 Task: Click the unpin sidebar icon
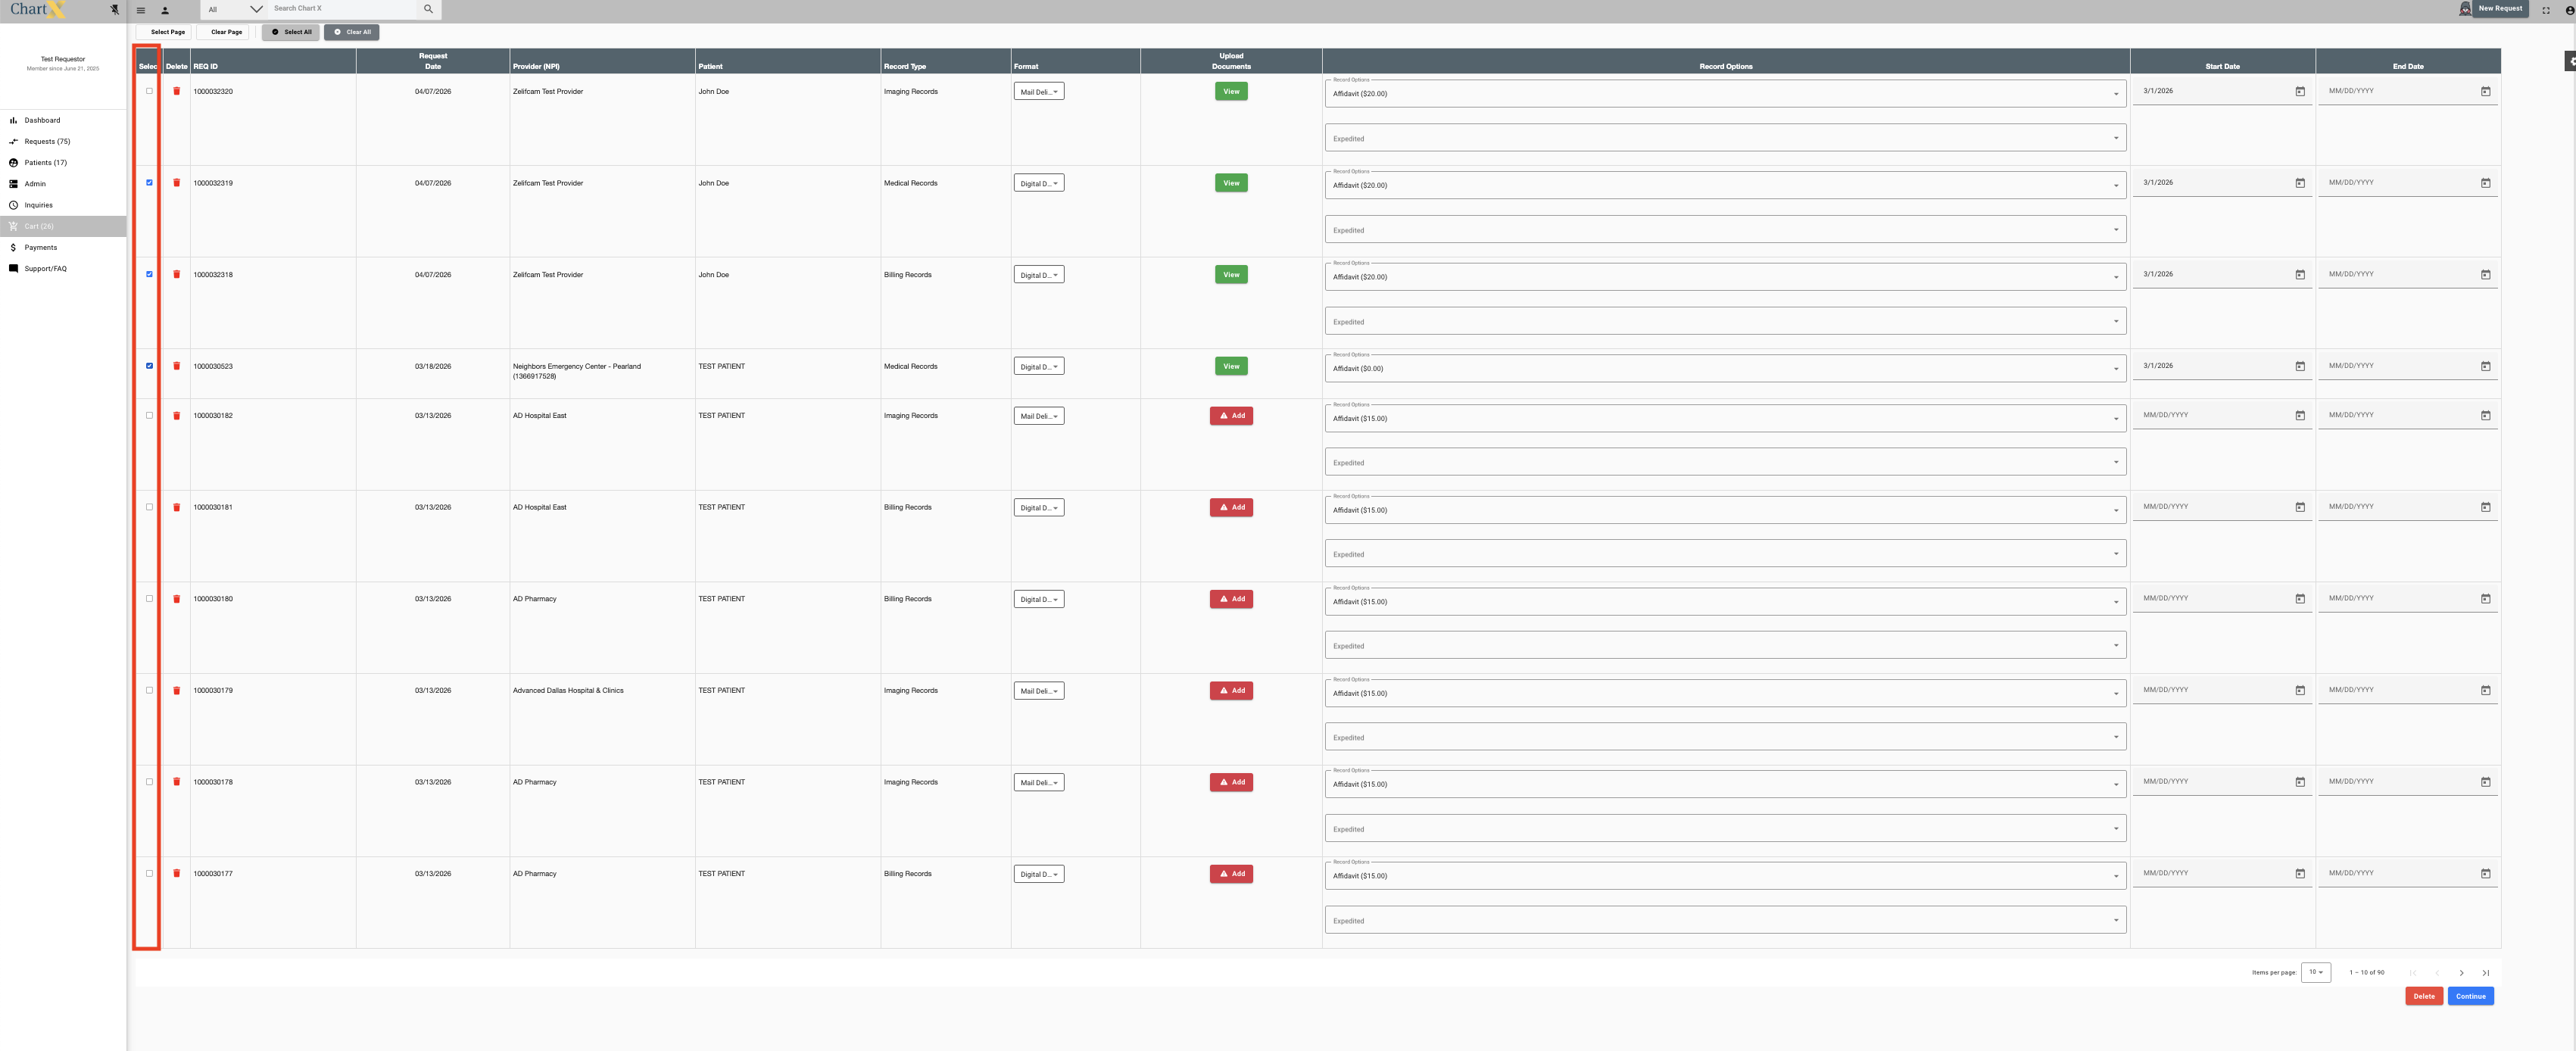point(115,9)
